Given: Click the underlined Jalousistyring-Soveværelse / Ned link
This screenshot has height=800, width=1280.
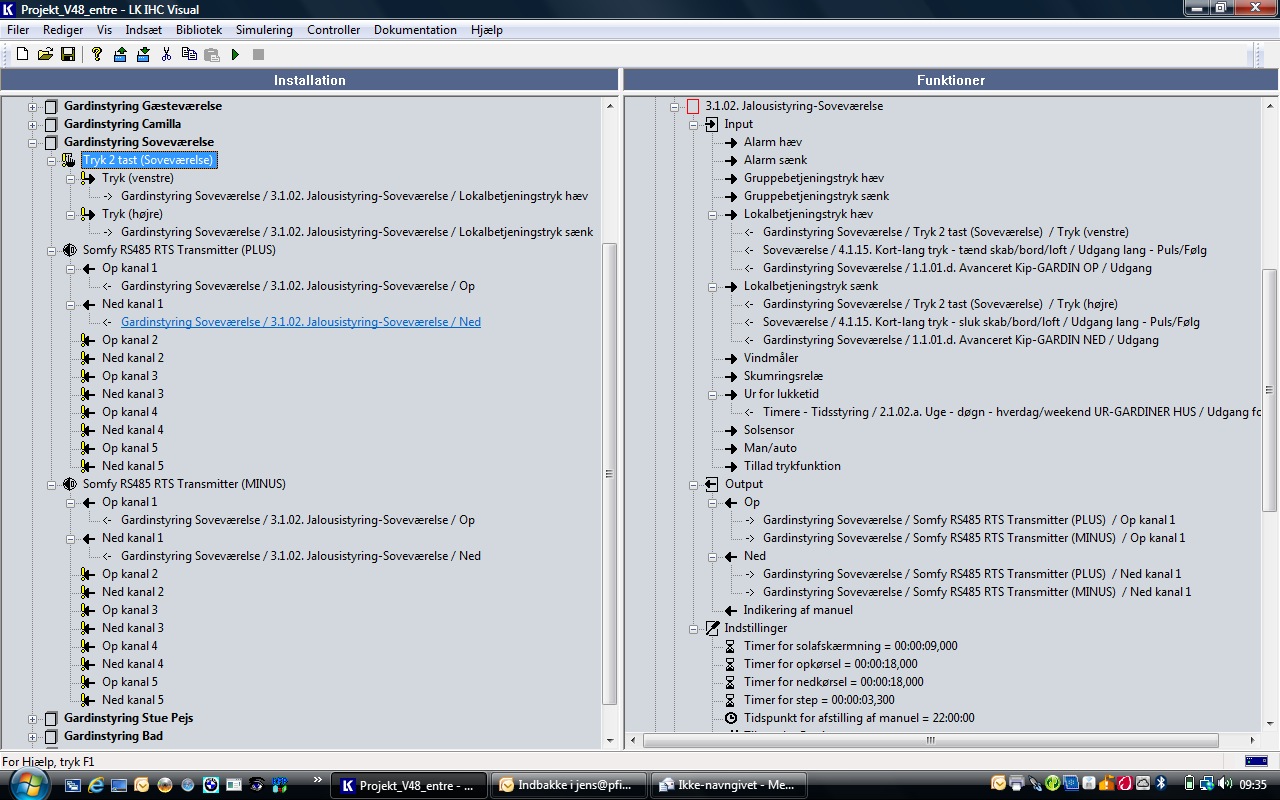Looking at the screenshot, I should (x=300, y=322).
